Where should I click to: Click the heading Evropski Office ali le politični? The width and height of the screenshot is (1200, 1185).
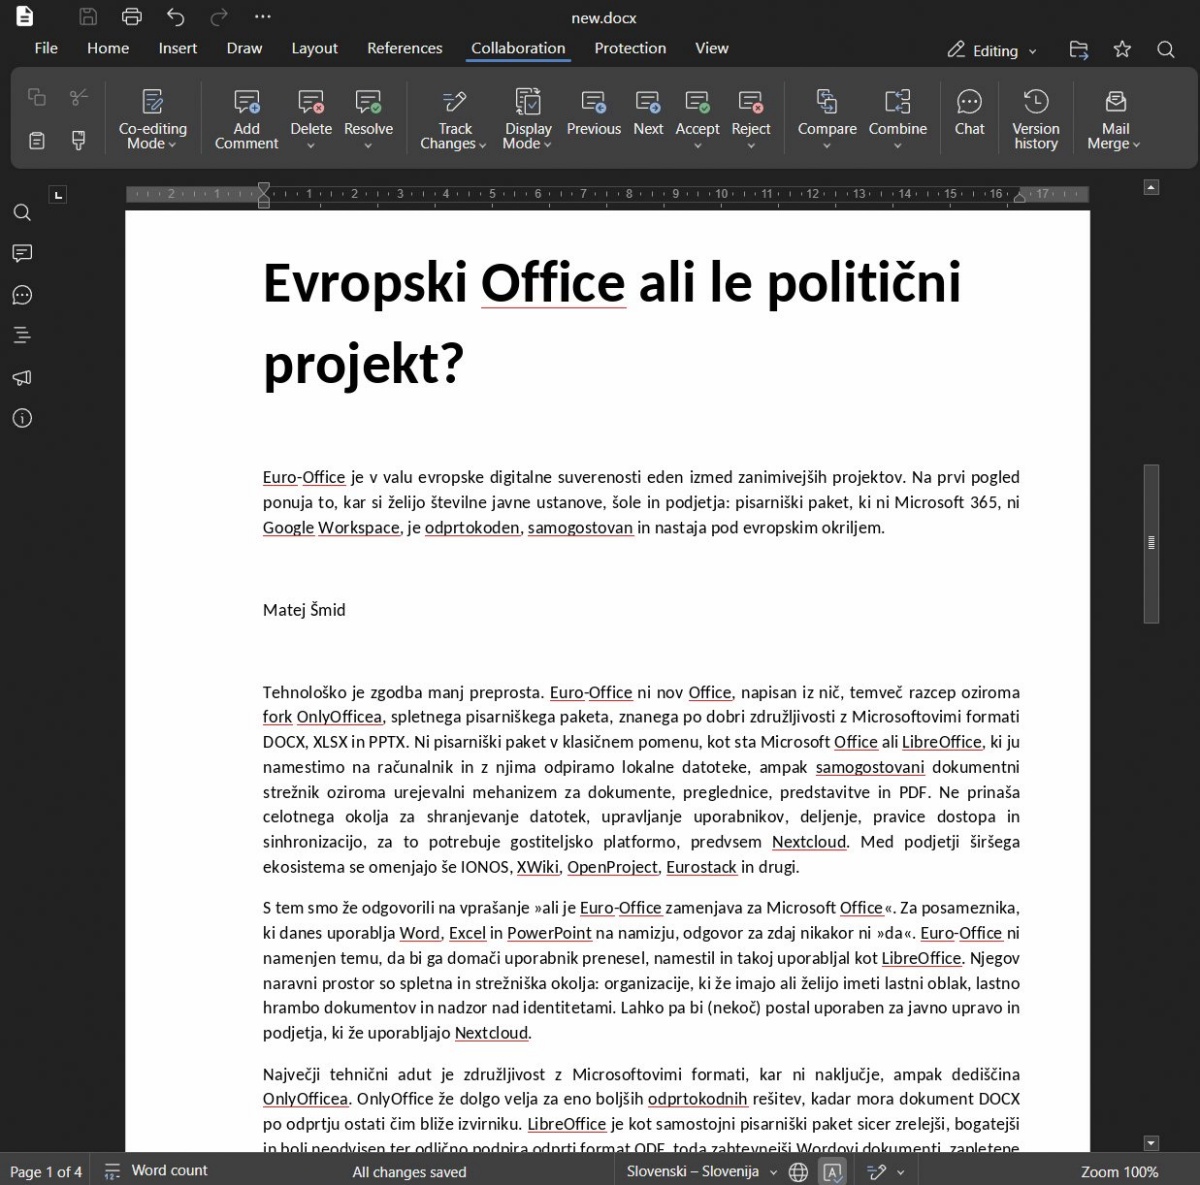click(612, 282)
